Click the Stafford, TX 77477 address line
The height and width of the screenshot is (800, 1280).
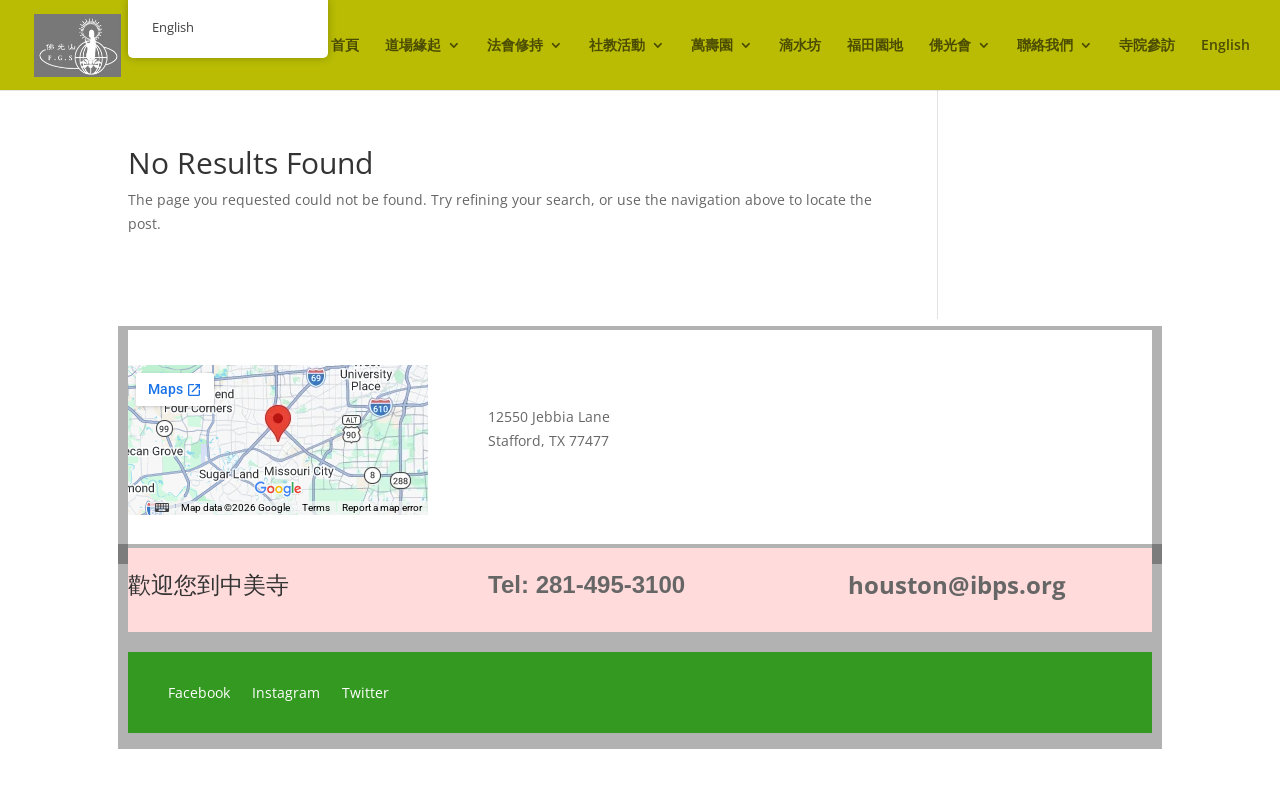[x=548, y=441]
